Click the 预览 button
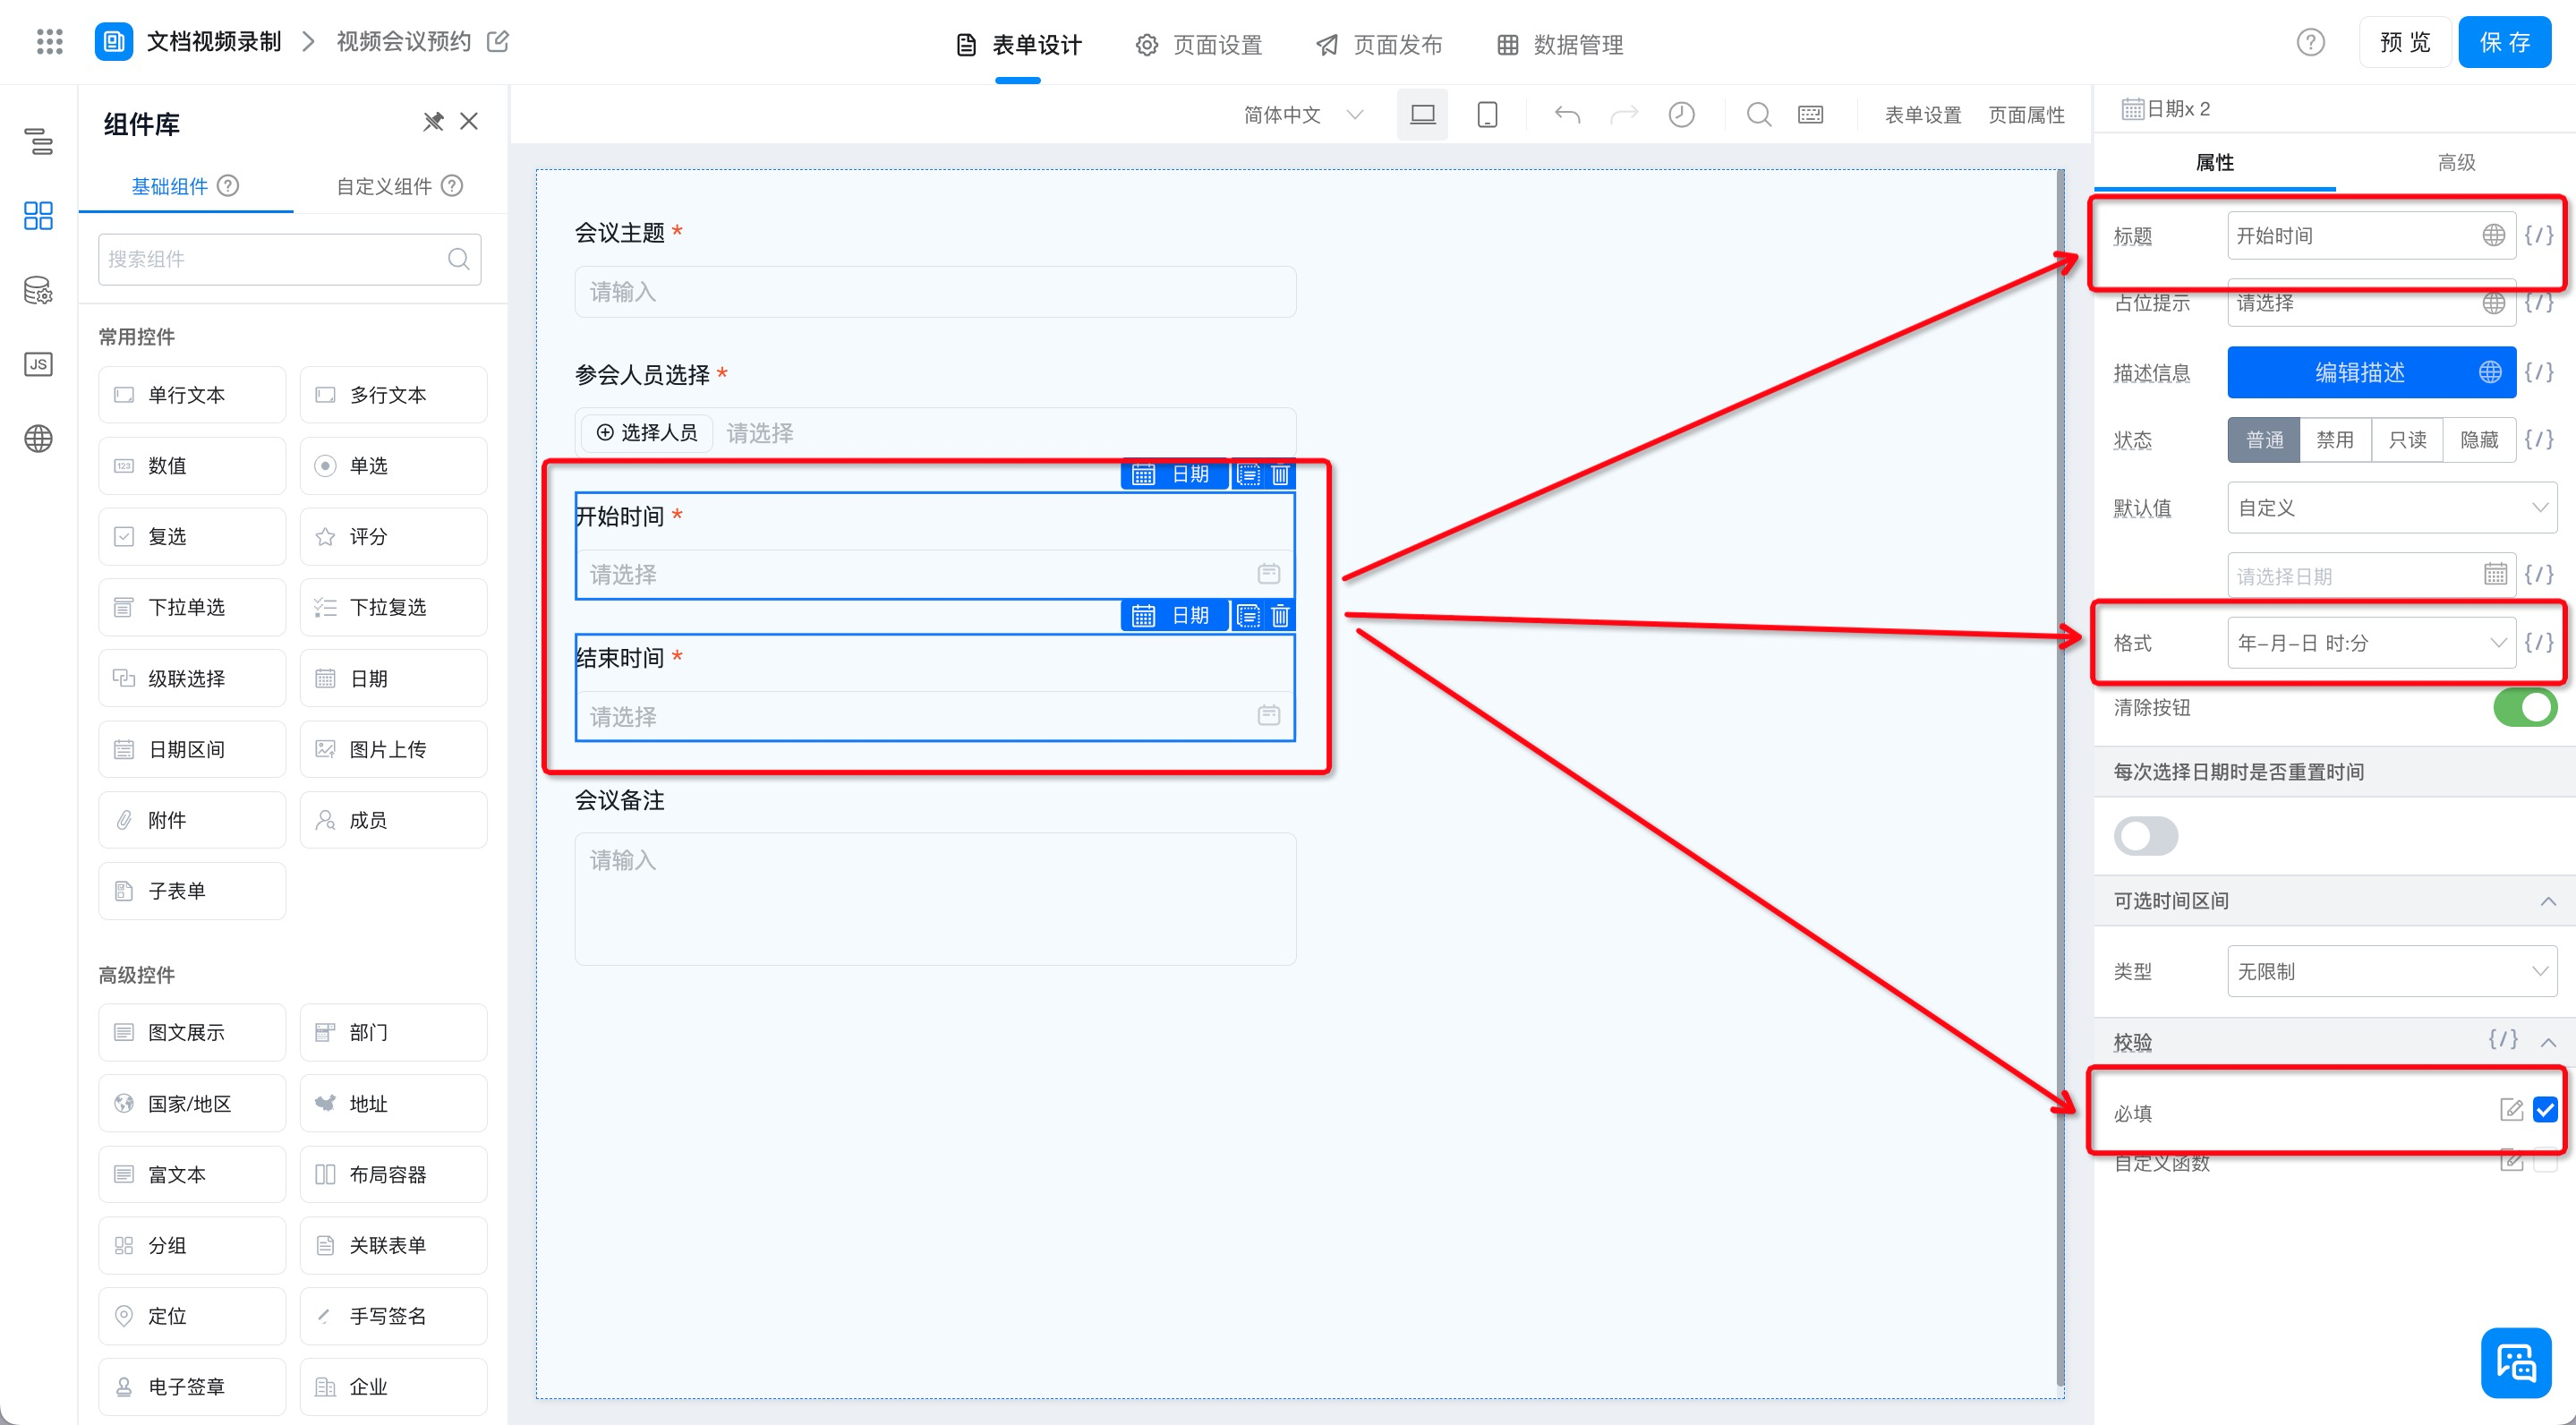Viewport: 2576px width, 1425px height. pos(2404,42)
